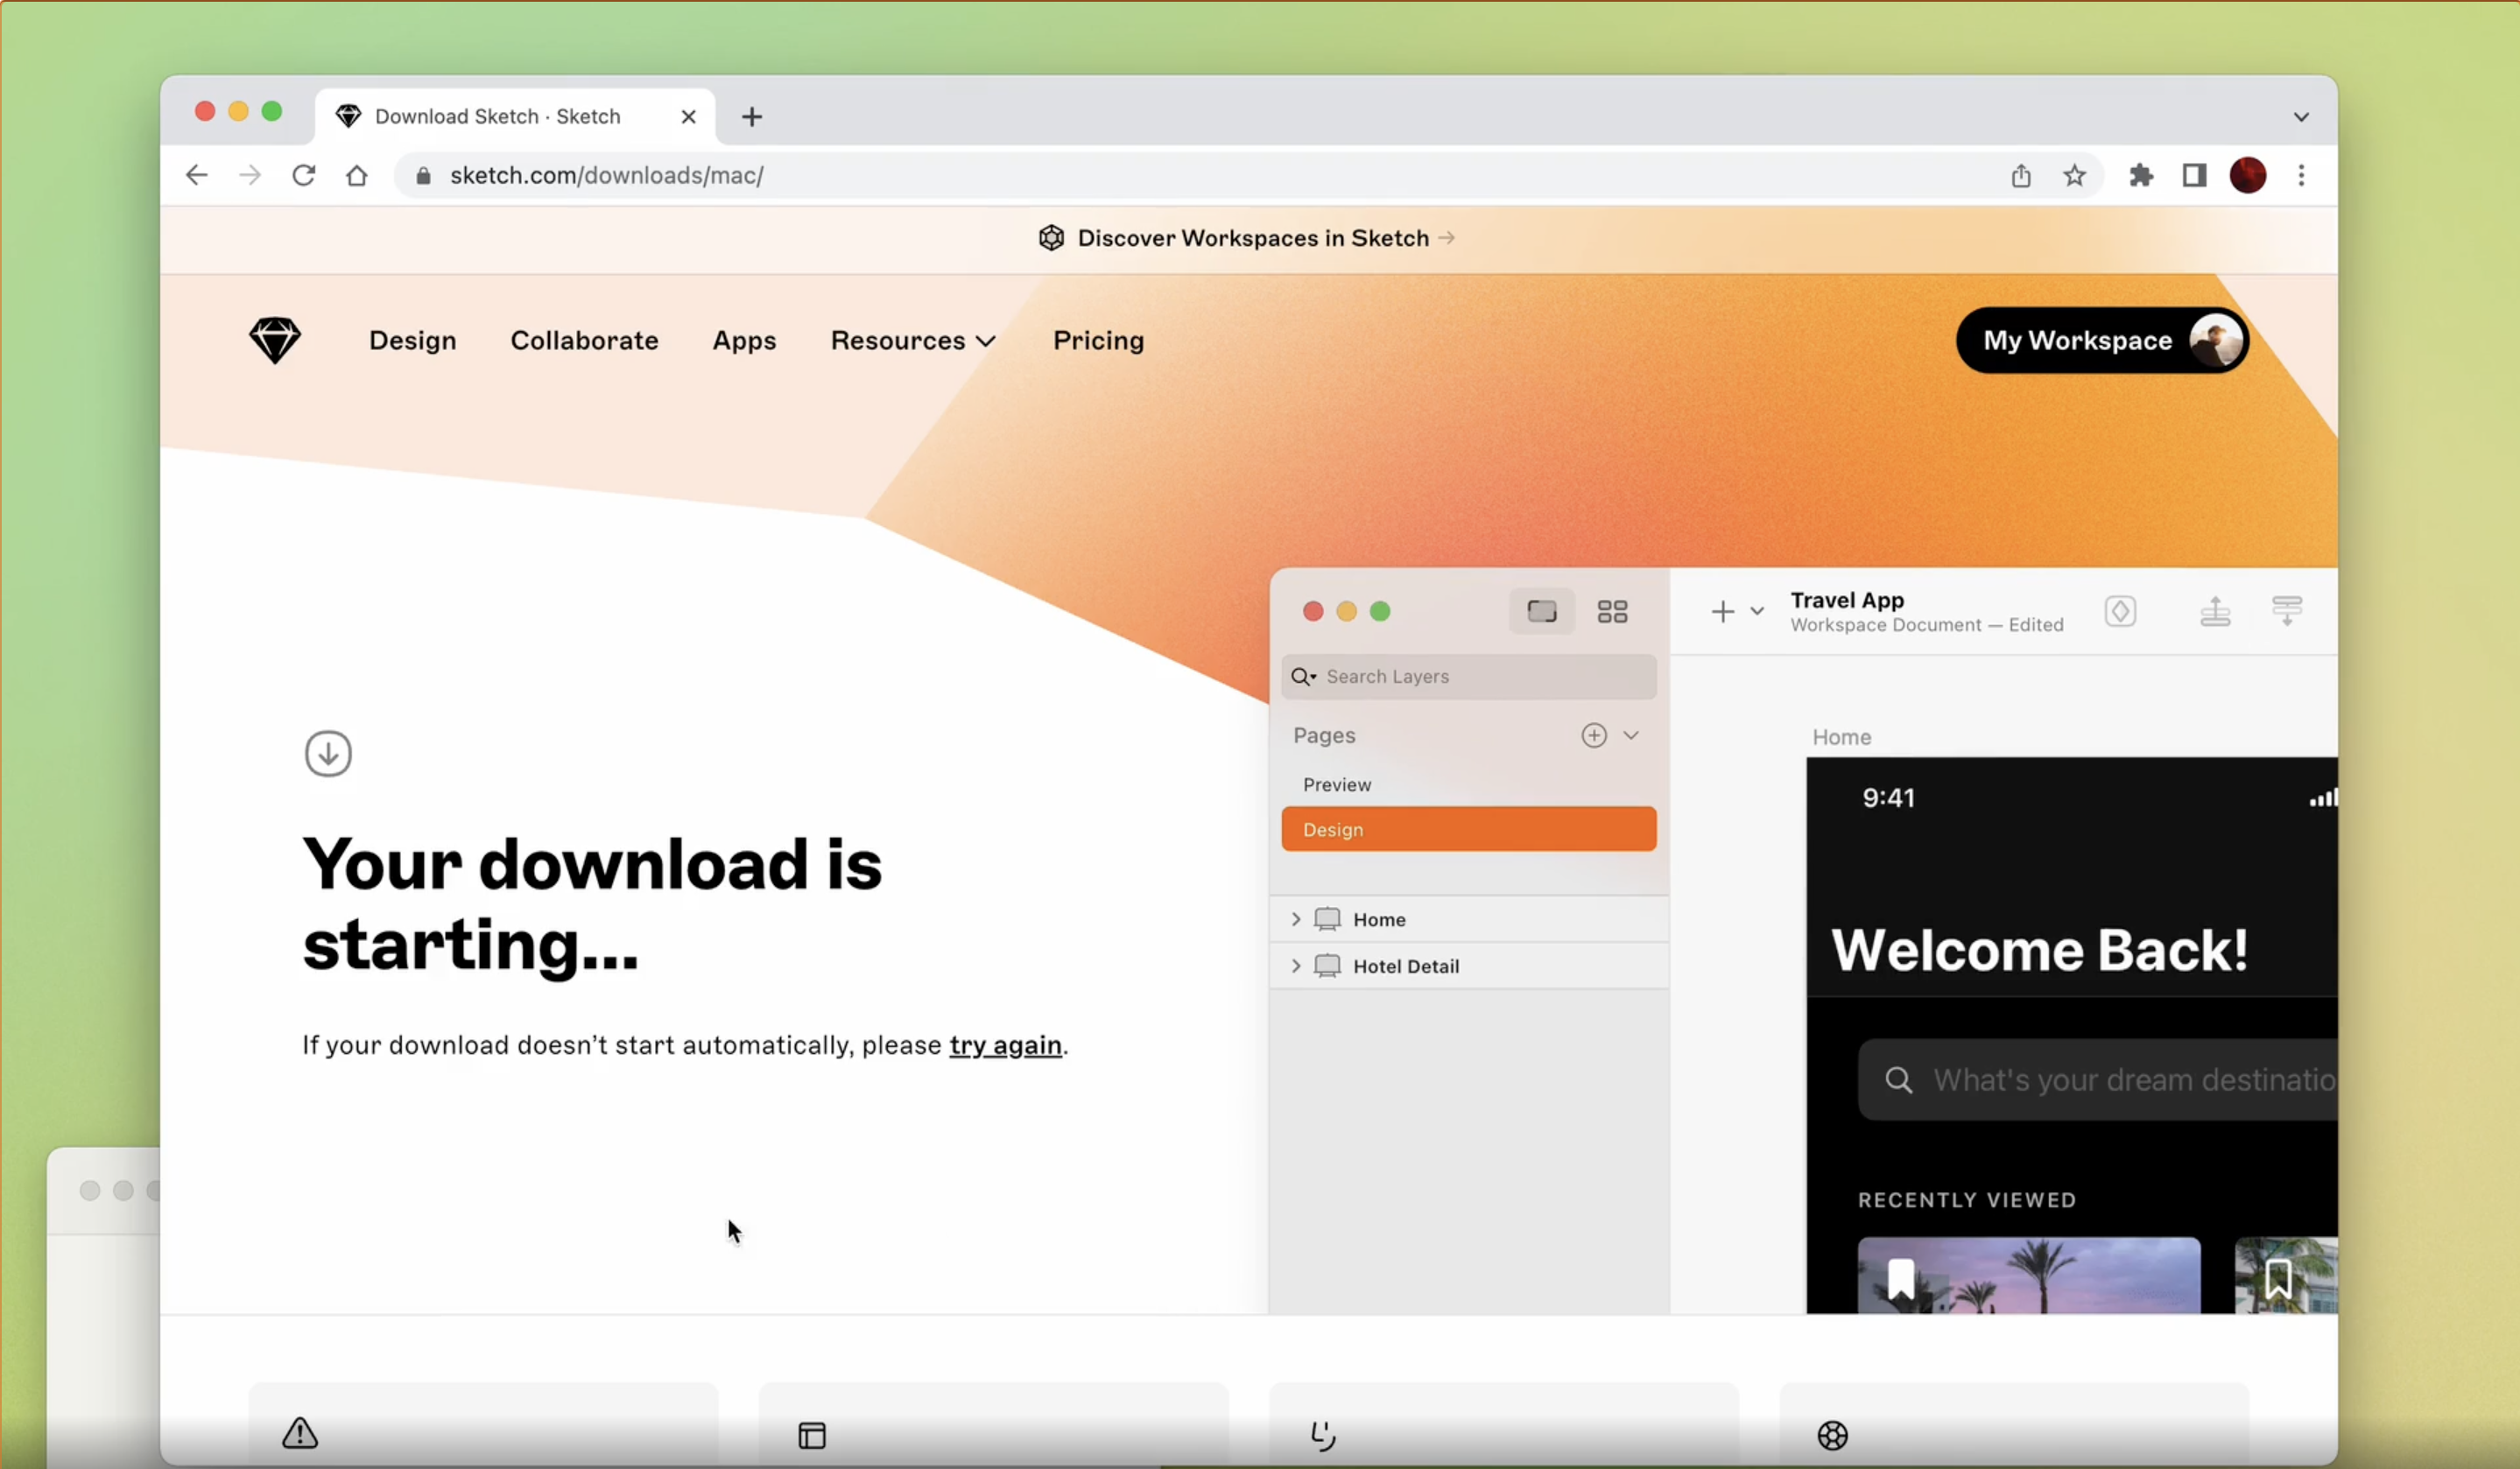Toggle the star/bookmark browser icon
Screen dimensions: 2520x1469
click(x=2074, y=175)
